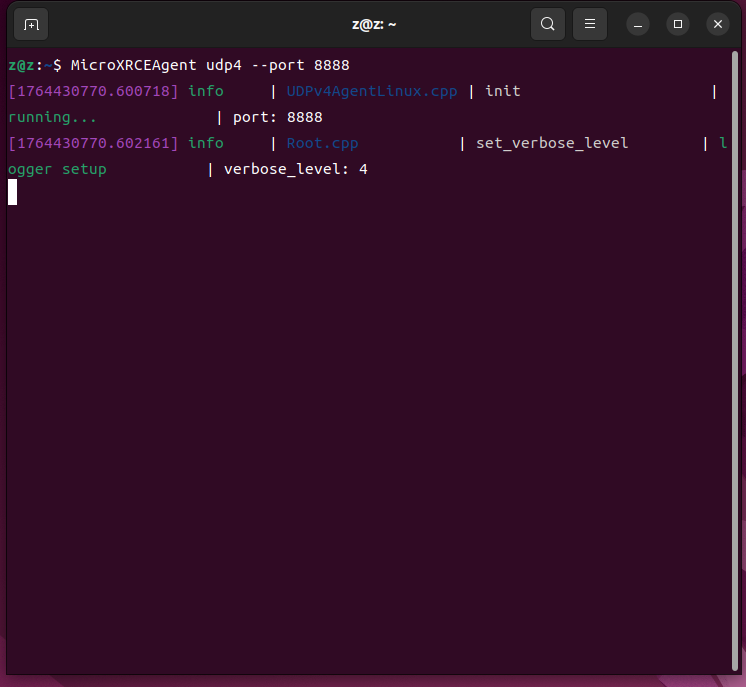Viewport: 746px width, 687px height.
Task: Click the terminal vertical scrollbar
Action: click(735, 360)
